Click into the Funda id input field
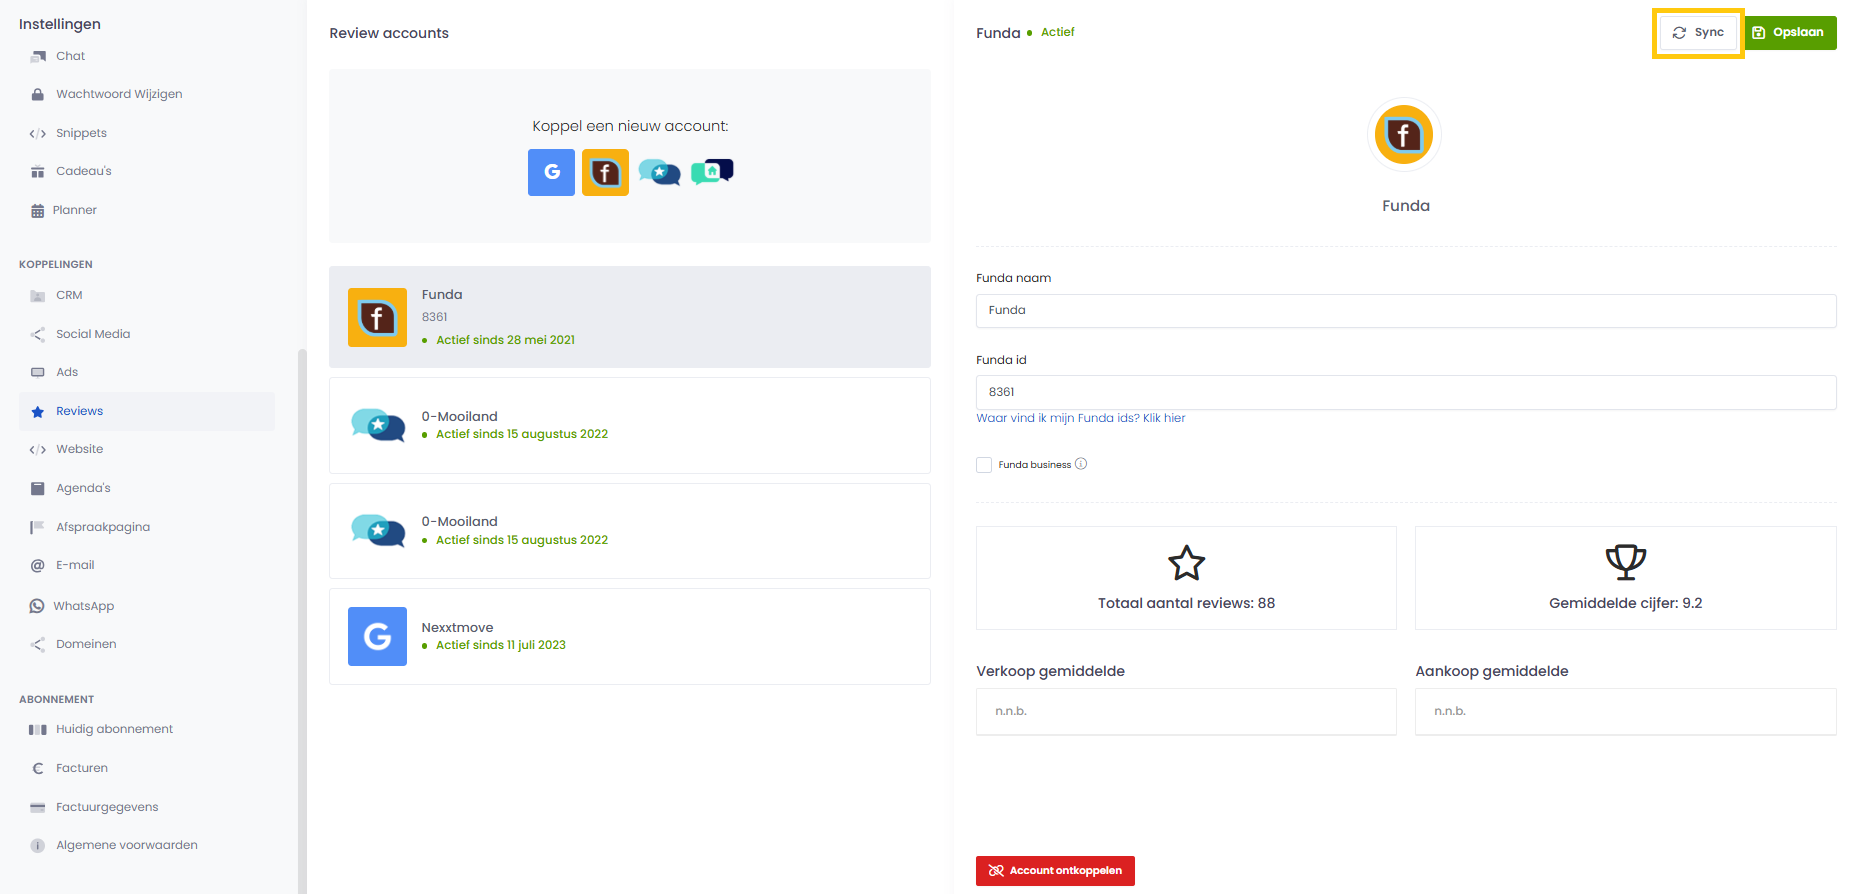This screenshot has width=1854, height=894. click(x=1405, y=392)
